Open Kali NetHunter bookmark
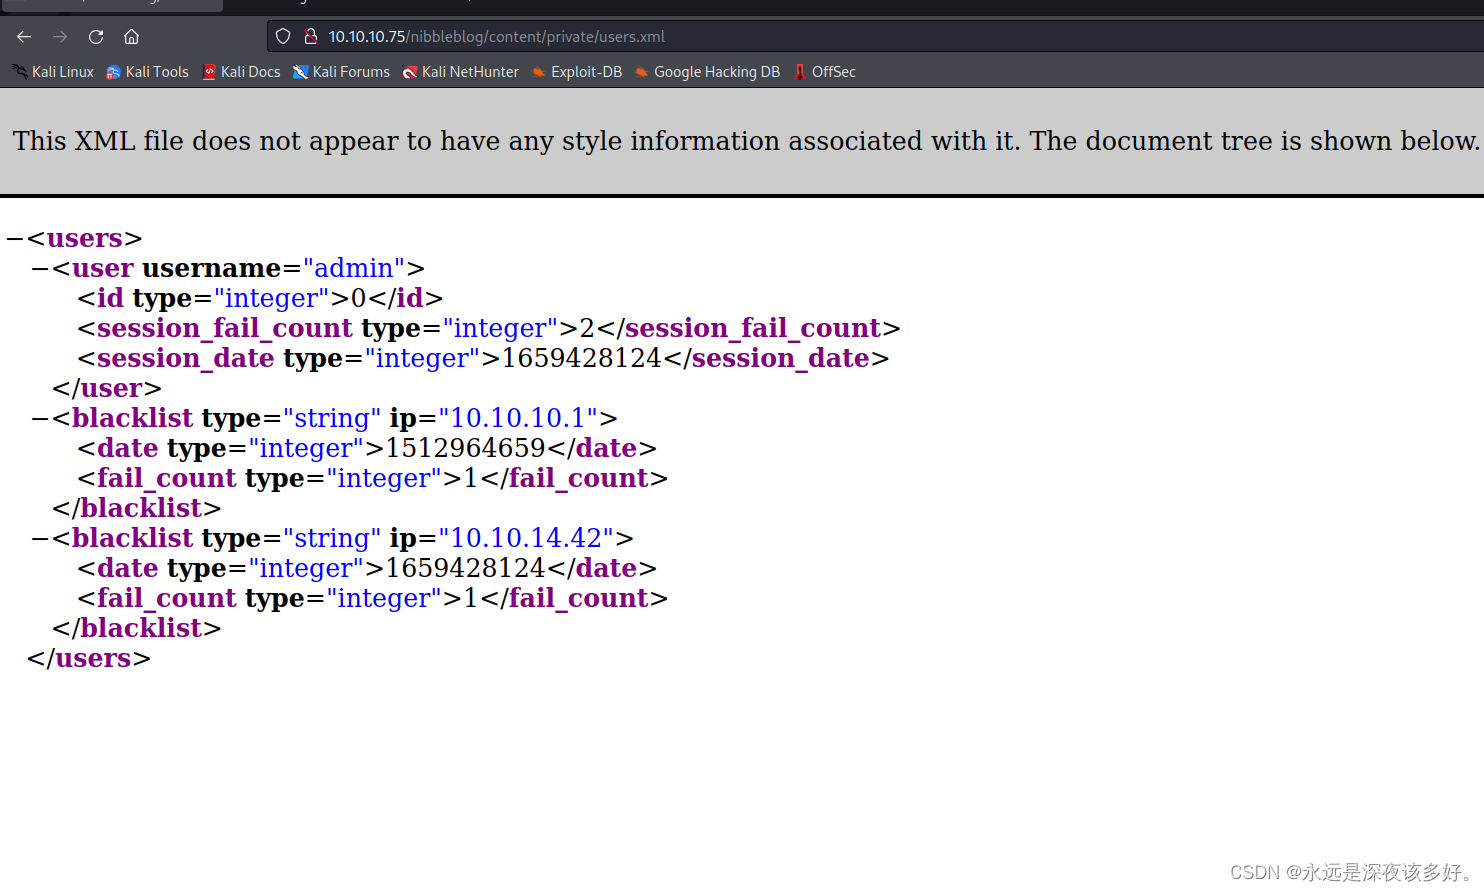Image resolution: width=1484 pixels, height=892 pixels. 461,72
